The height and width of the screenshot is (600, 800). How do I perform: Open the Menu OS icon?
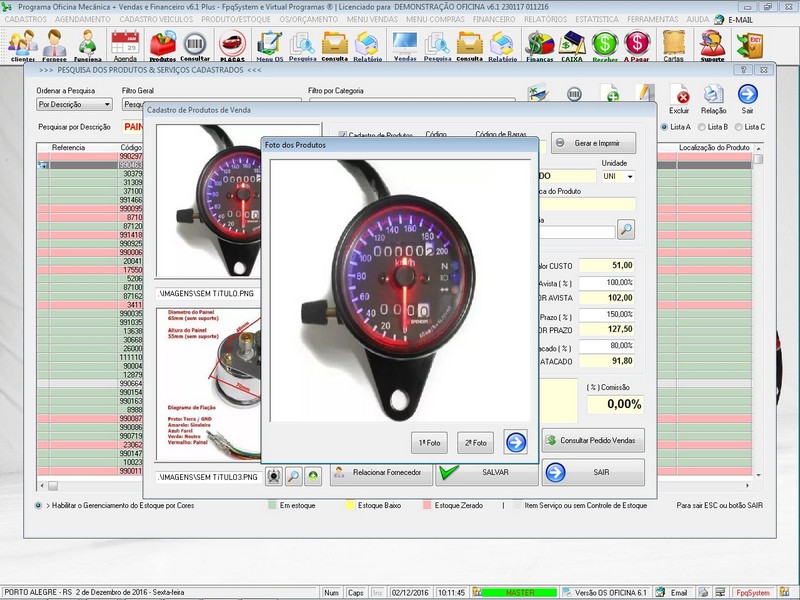coord(269,45)
